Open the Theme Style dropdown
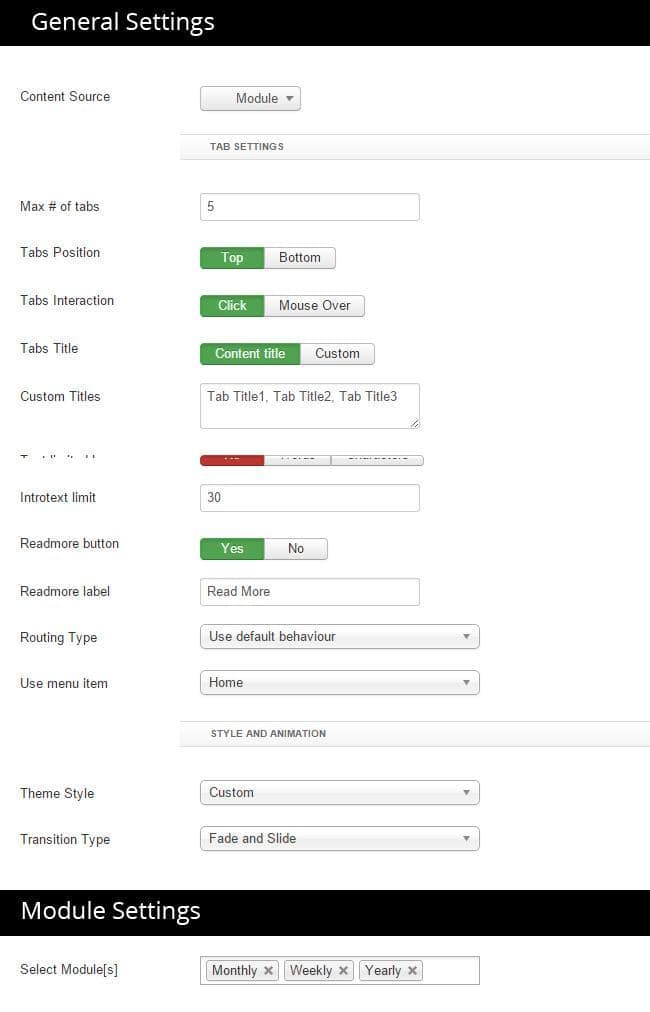The width and height of the screenshot is (650, 1012). coord(339,792)
